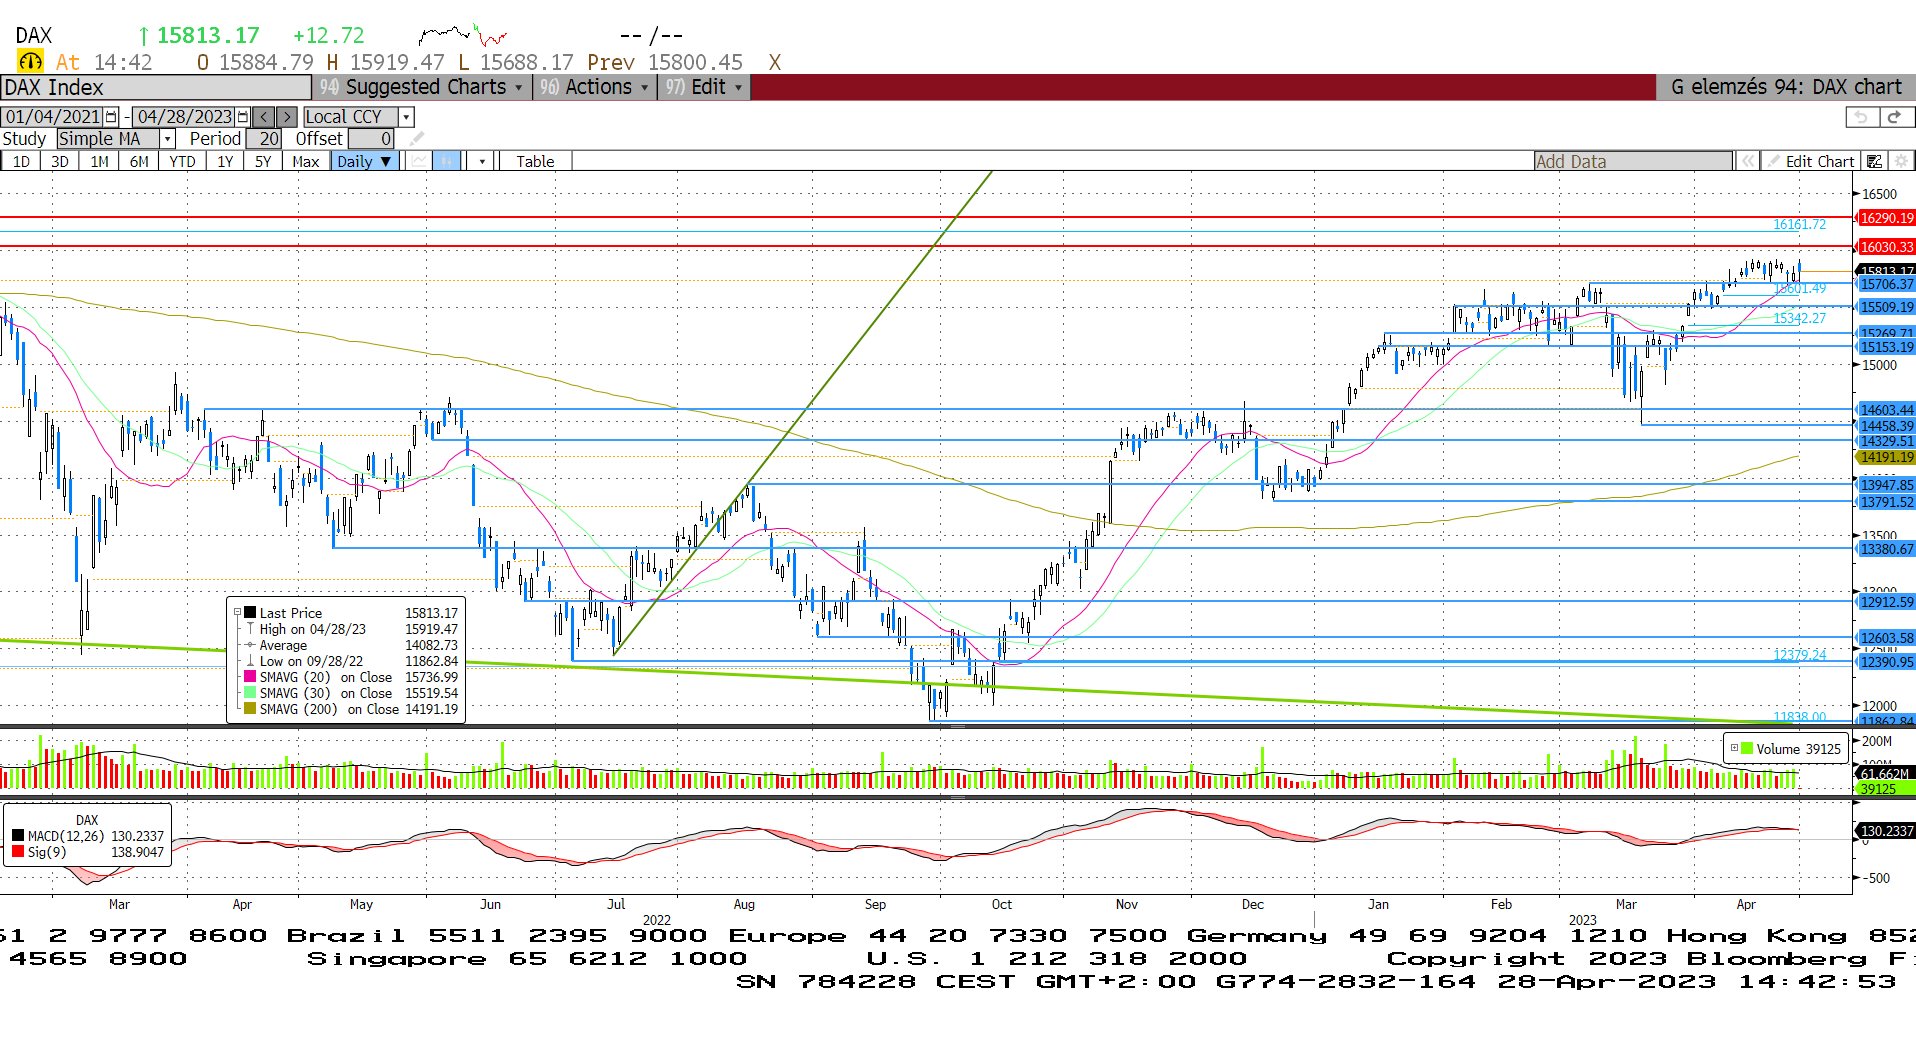Click the Average marker icon in legend
The image size is (1916, 1037).
point(250,645)
